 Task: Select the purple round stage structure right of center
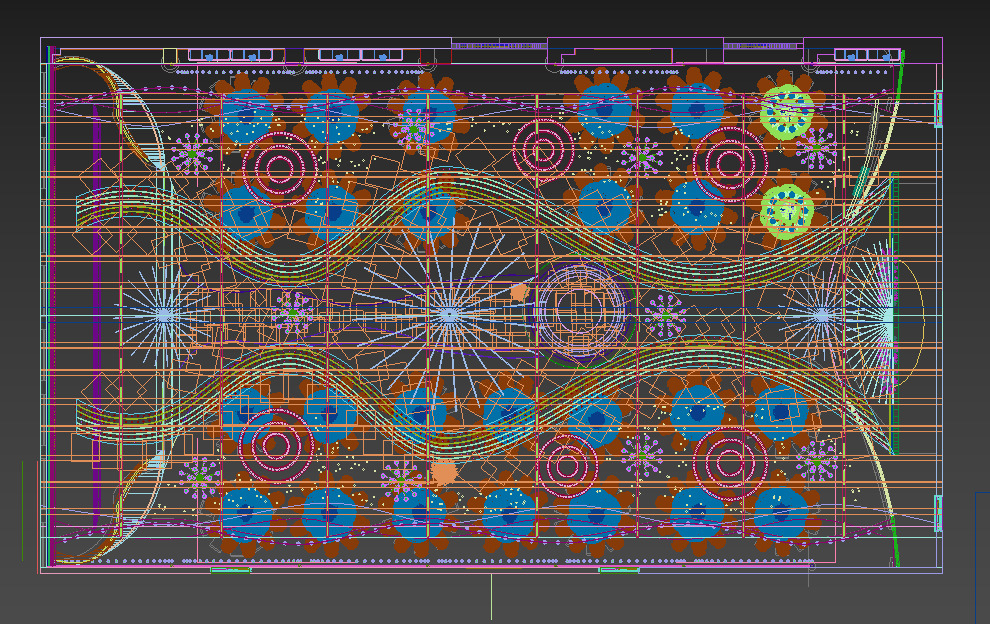coord(580,311)
